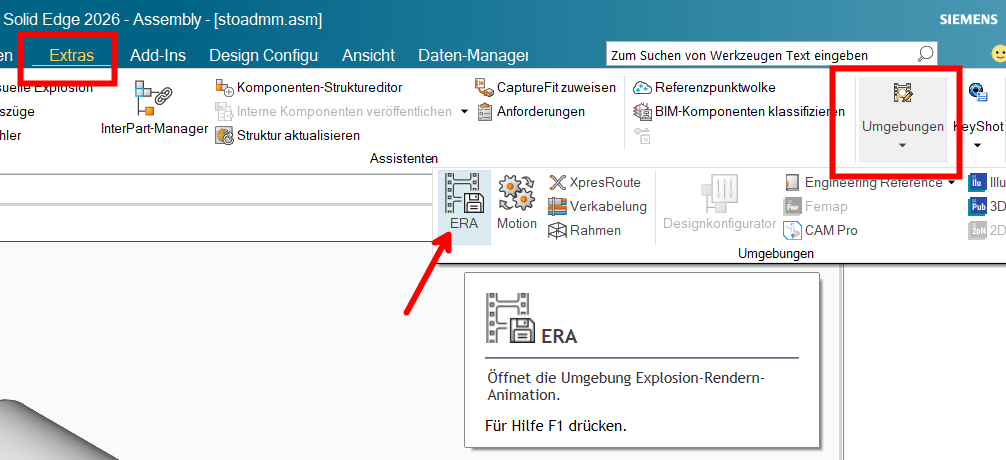Click BIM-Komponenten klassifizieren
This screenshot has height=460, width=1006.
739,112
